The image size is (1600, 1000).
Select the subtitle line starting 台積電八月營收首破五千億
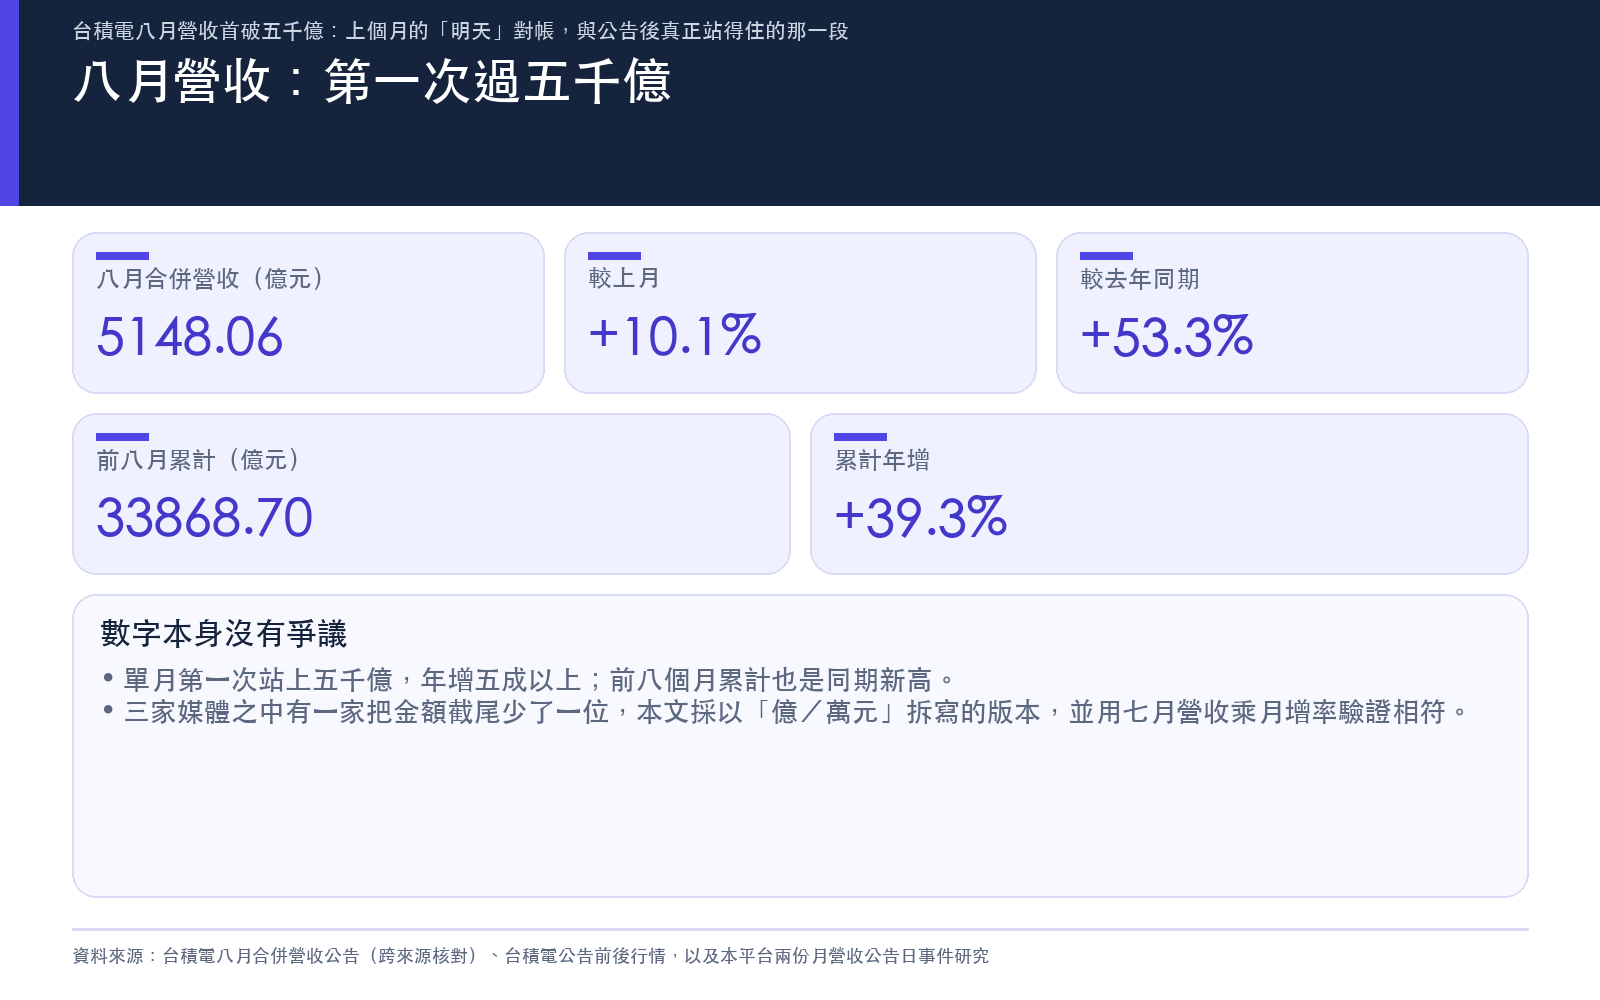461,31
